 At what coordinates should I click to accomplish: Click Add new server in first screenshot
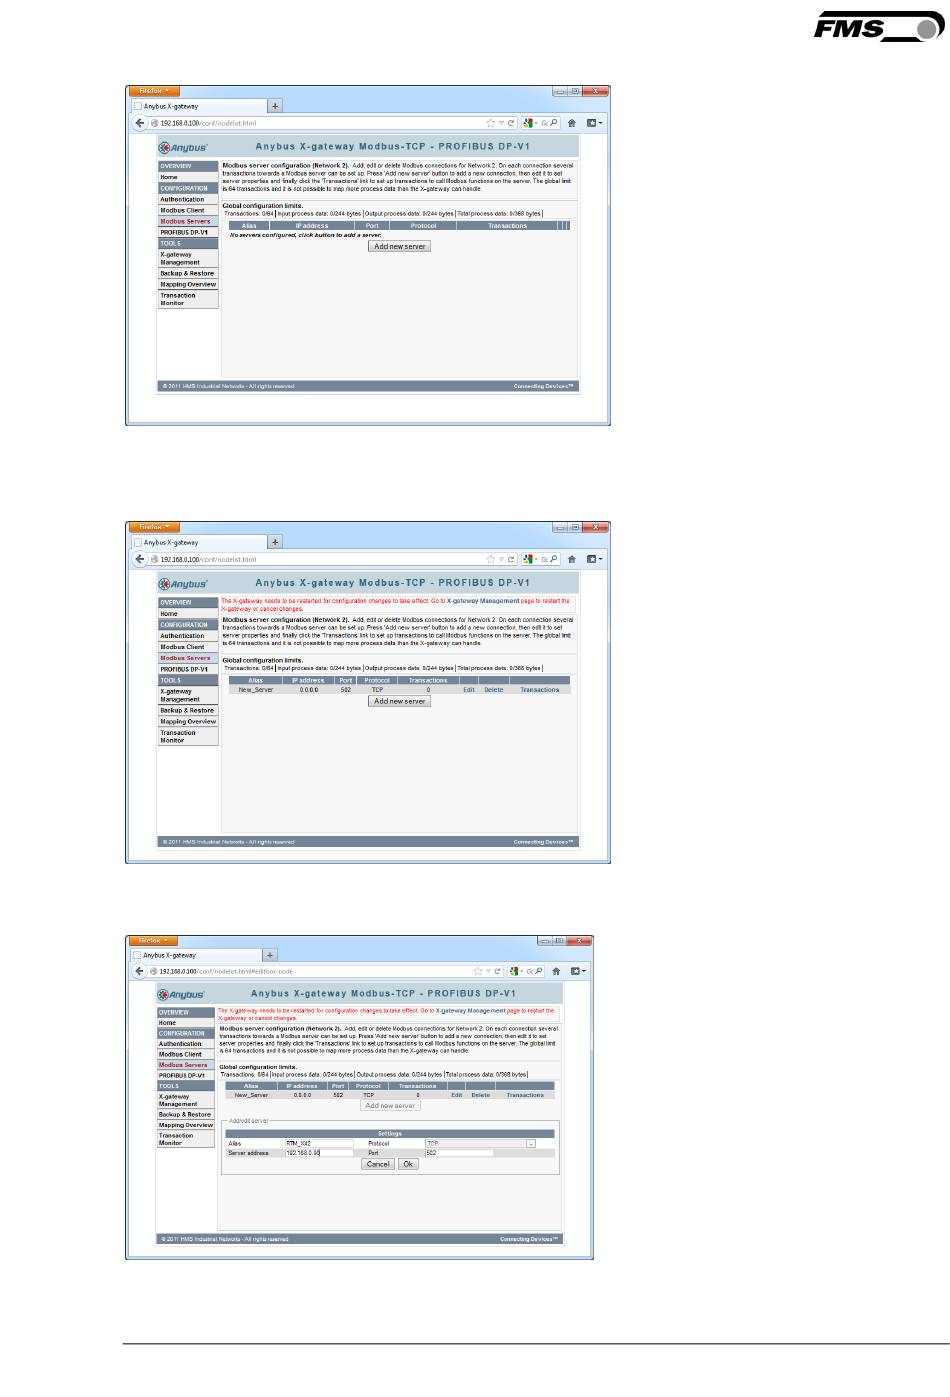(x=399, y=246)
